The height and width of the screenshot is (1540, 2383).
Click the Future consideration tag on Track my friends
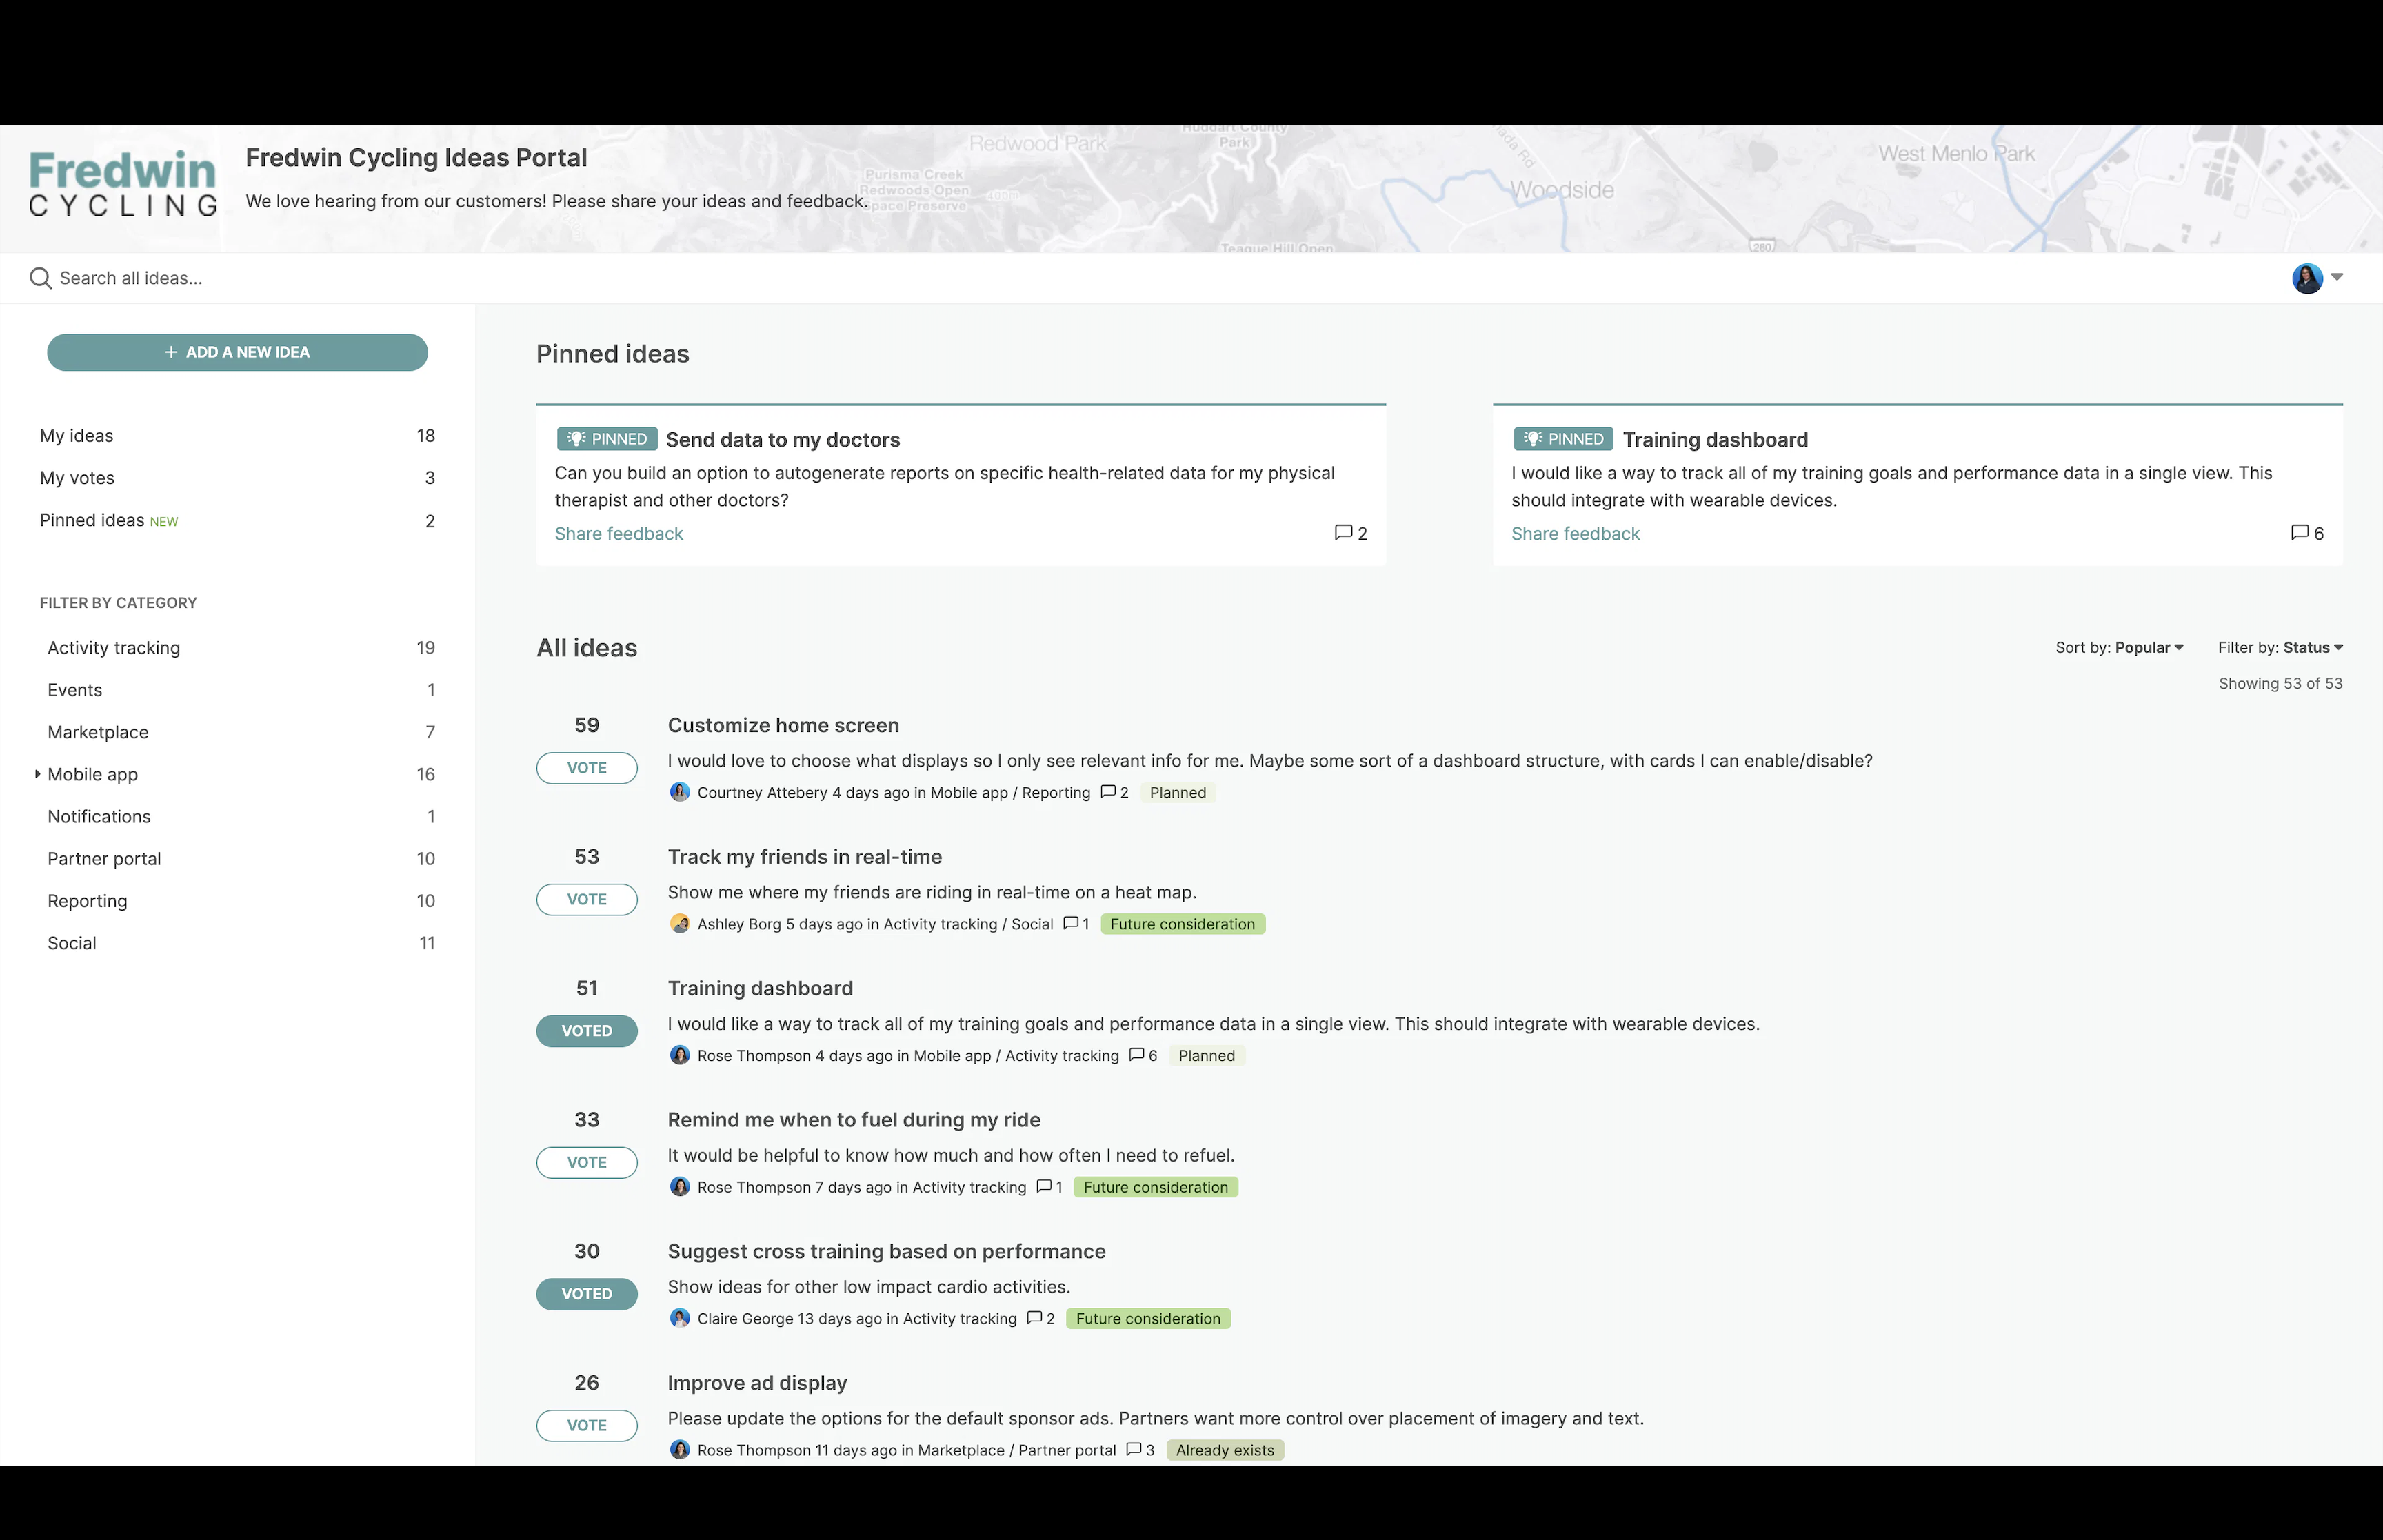(1182, 924)
